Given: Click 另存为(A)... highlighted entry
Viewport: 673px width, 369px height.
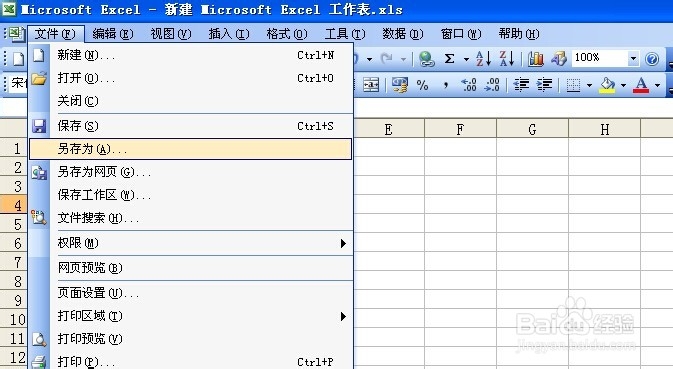Looking at the screenshot, I should click(x=191, y=149).
